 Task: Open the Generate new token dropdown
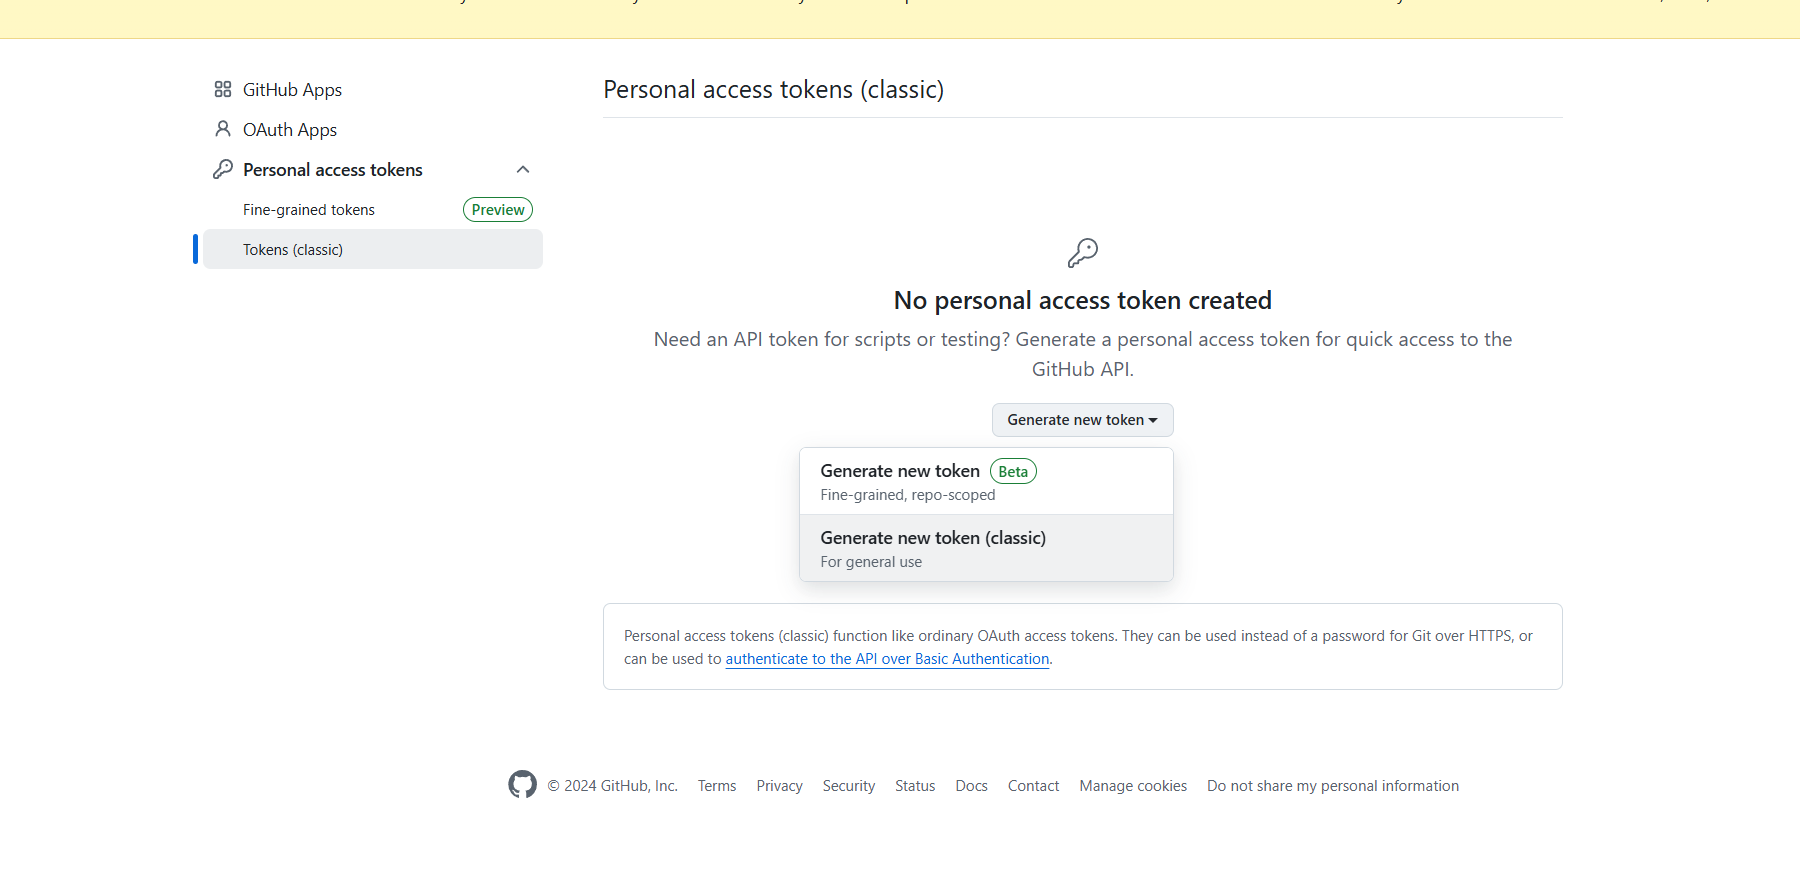[x=1082, y=420]
